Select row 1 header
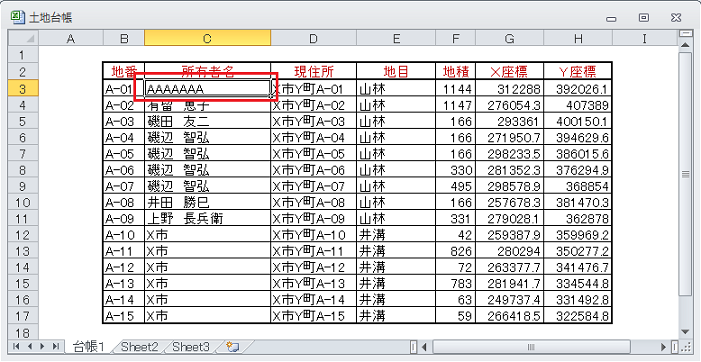Image resolution: width=701 pixels, height=362 pixels. [23, 55]
